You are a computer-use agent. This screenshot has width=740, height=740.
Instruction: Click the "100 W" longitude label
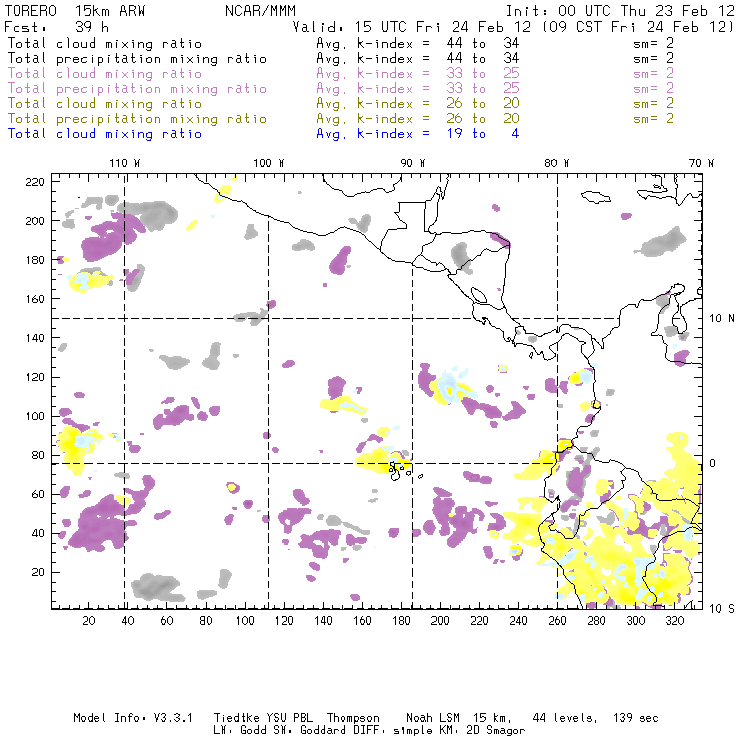pyautogui.click(x=269, y=163)
